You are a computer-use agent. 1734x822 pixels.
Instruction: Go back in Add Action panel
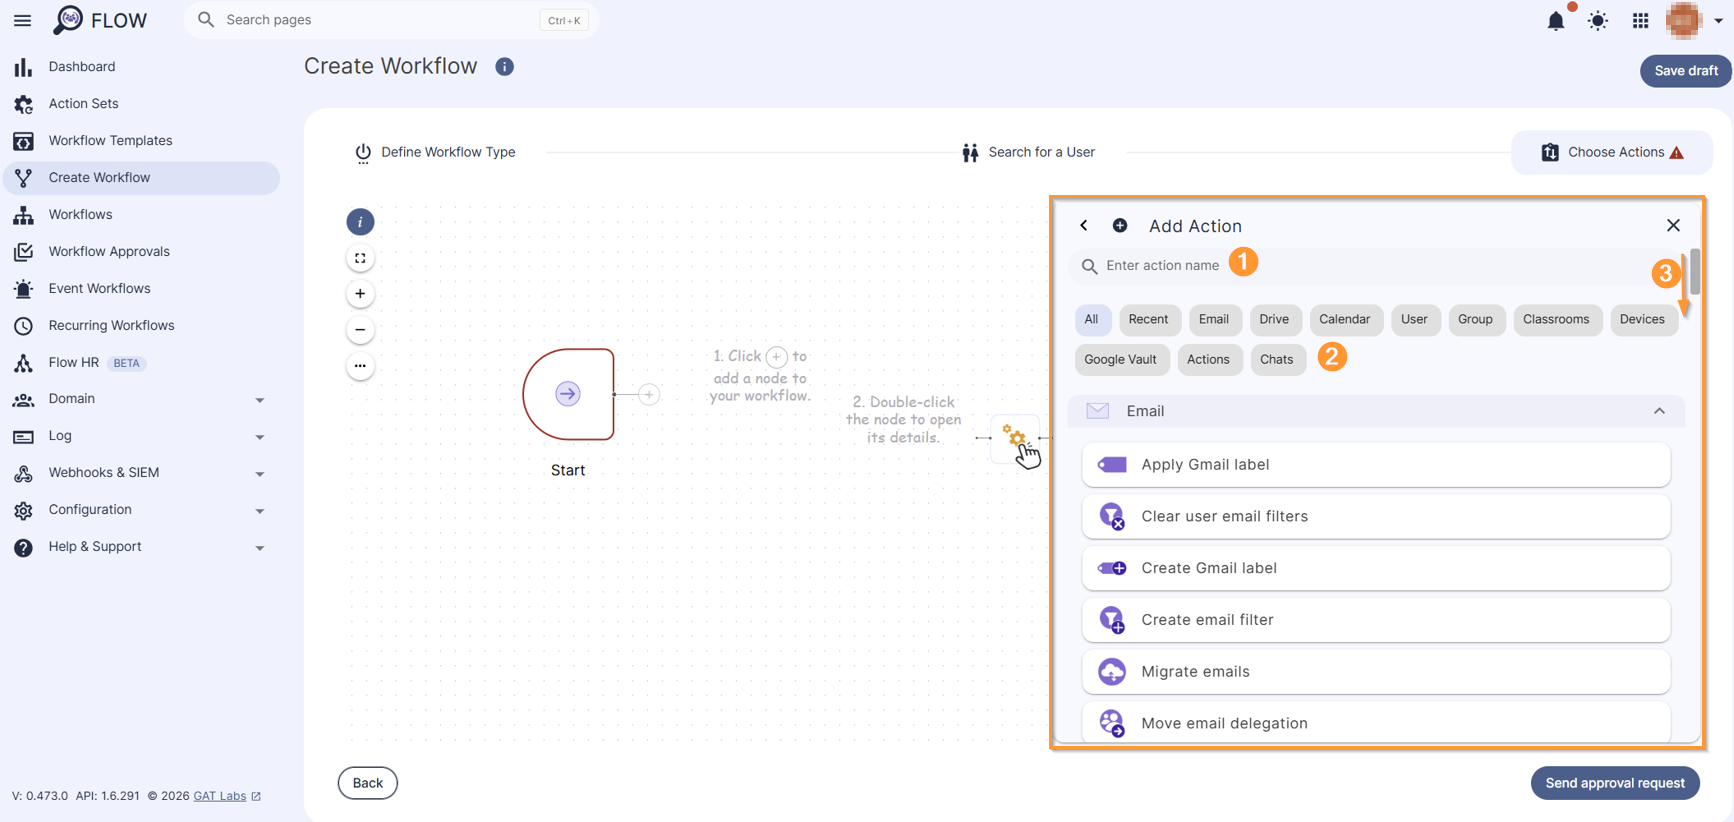pos(1084,226)
